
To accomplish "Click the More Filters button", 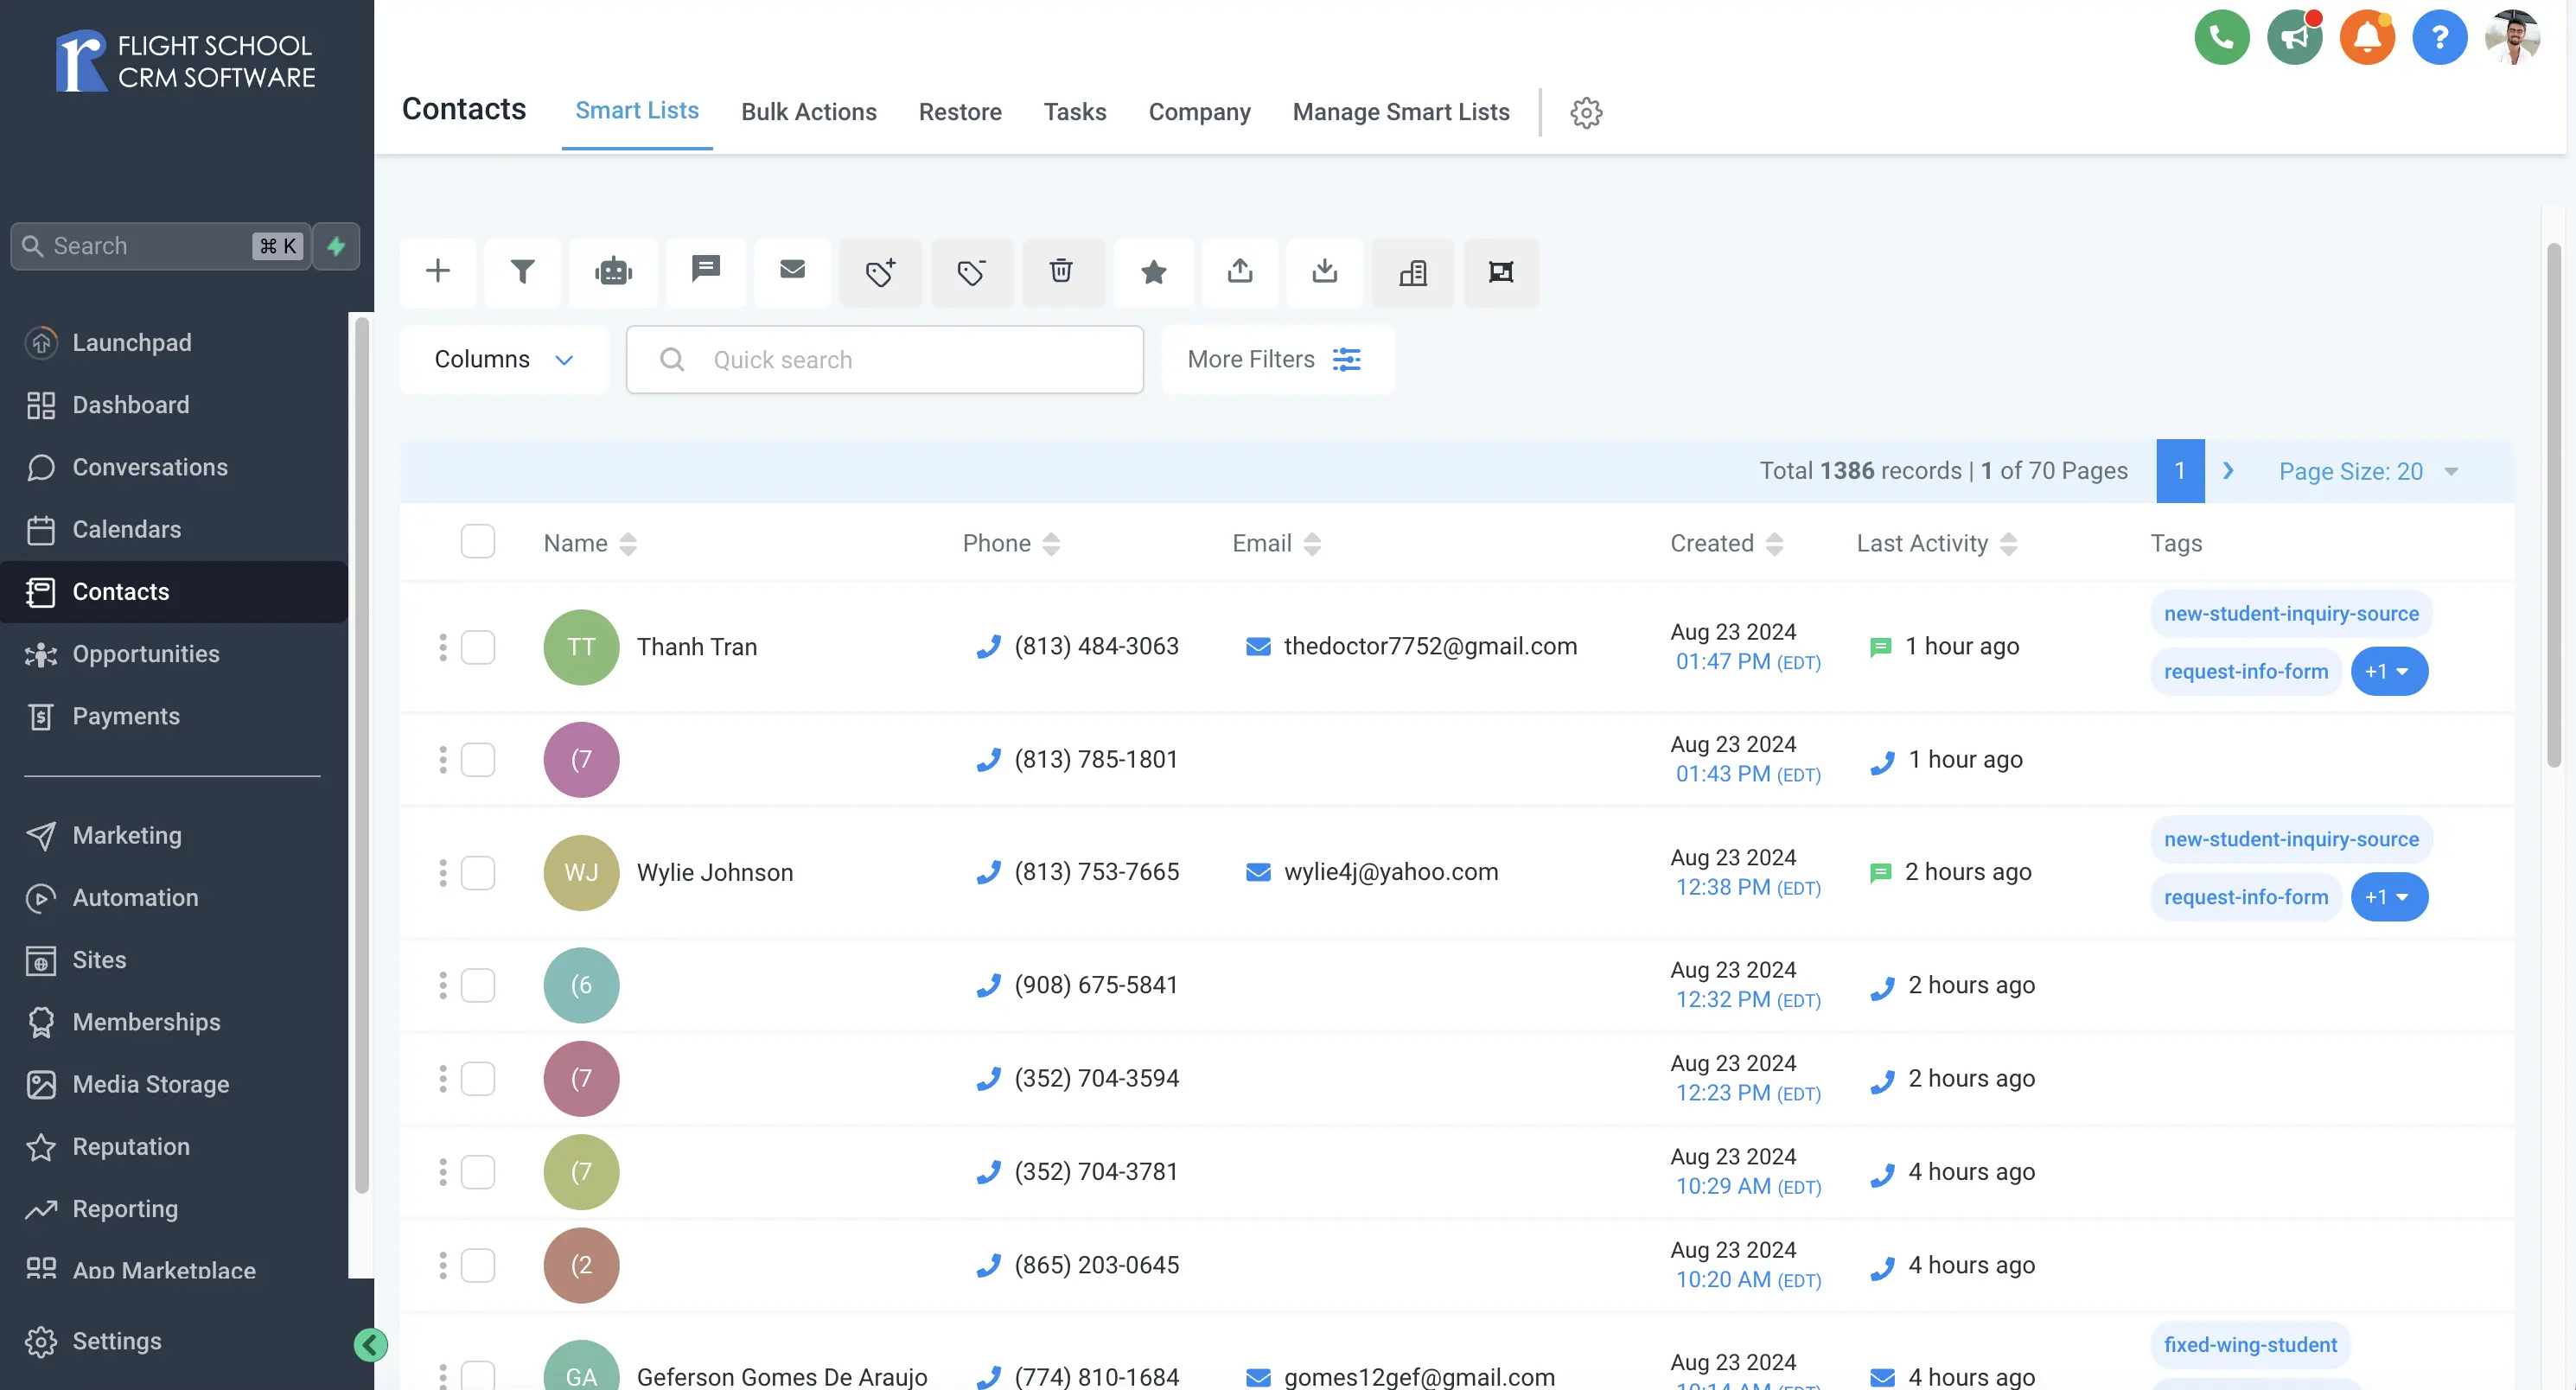I will point(1276,359).
